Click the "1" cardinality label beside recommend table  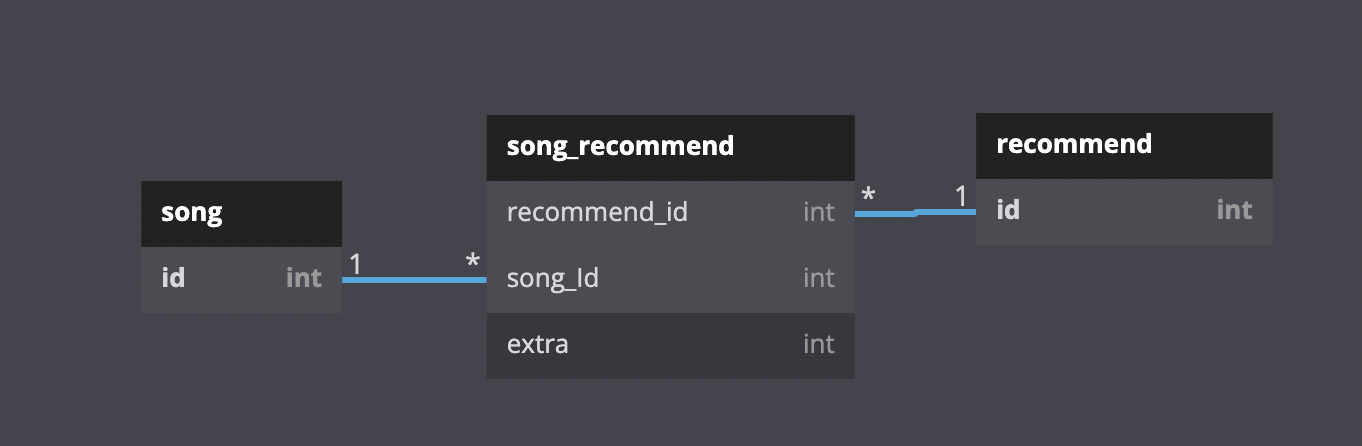[x=961, y=196]
